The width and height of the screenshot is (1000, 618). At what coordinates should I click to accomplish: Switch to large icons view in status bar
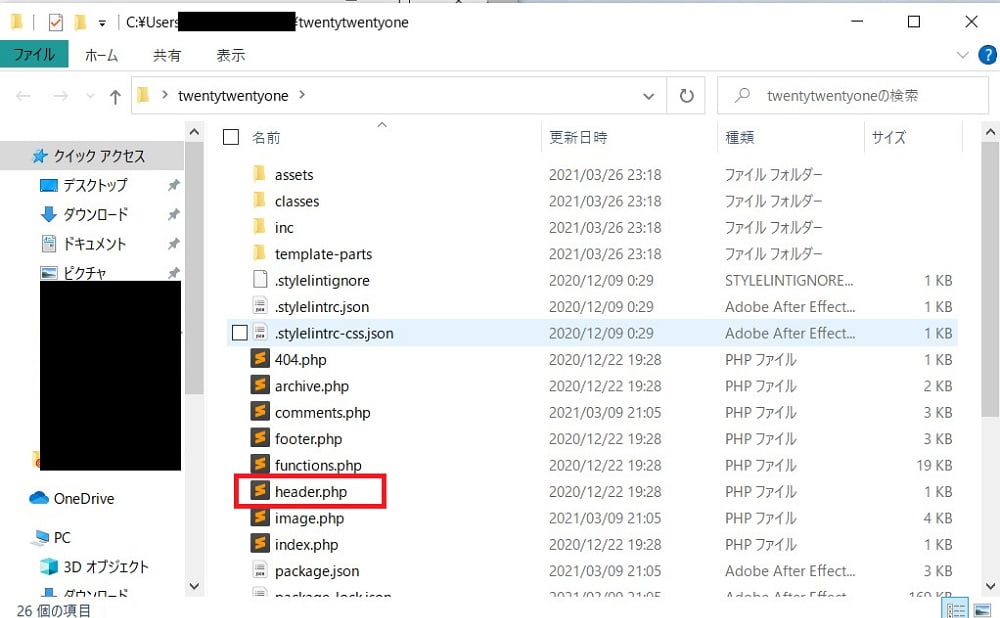tap(982, 608)
